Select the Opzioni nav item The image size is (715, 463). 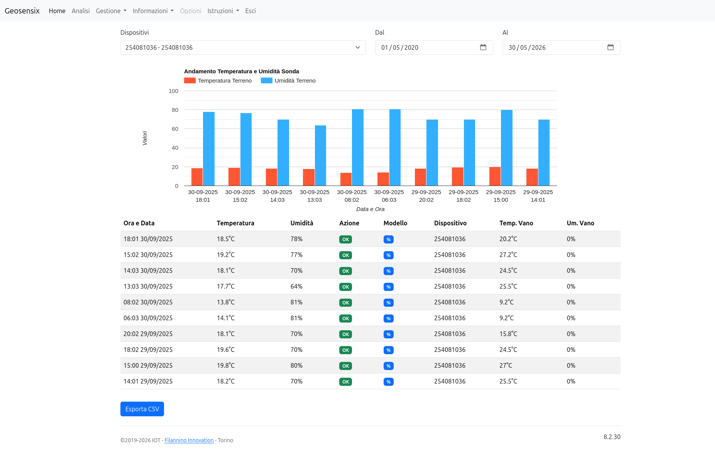coord(190,11)
